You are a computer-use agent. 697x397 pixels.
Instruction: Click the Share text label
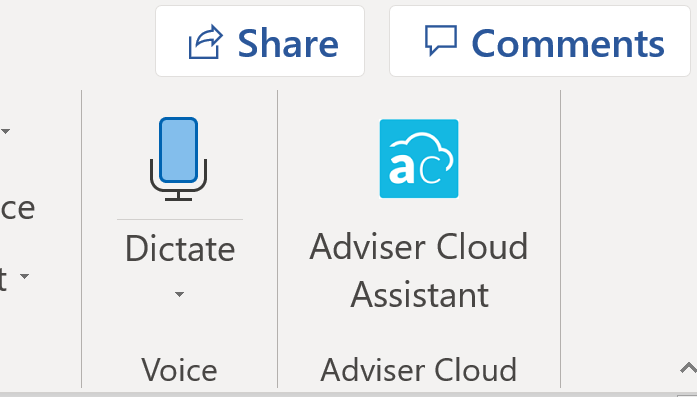[288, 43]
